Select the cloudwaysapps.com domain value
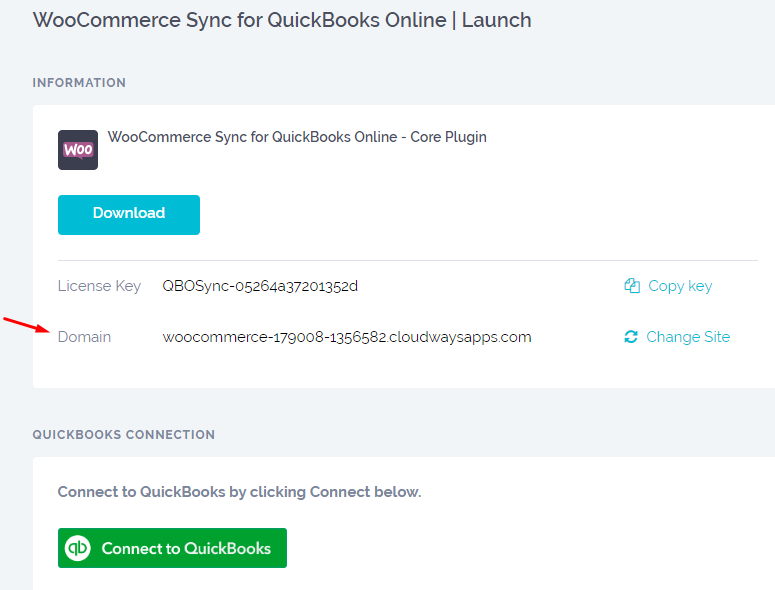 click(347, 337)
